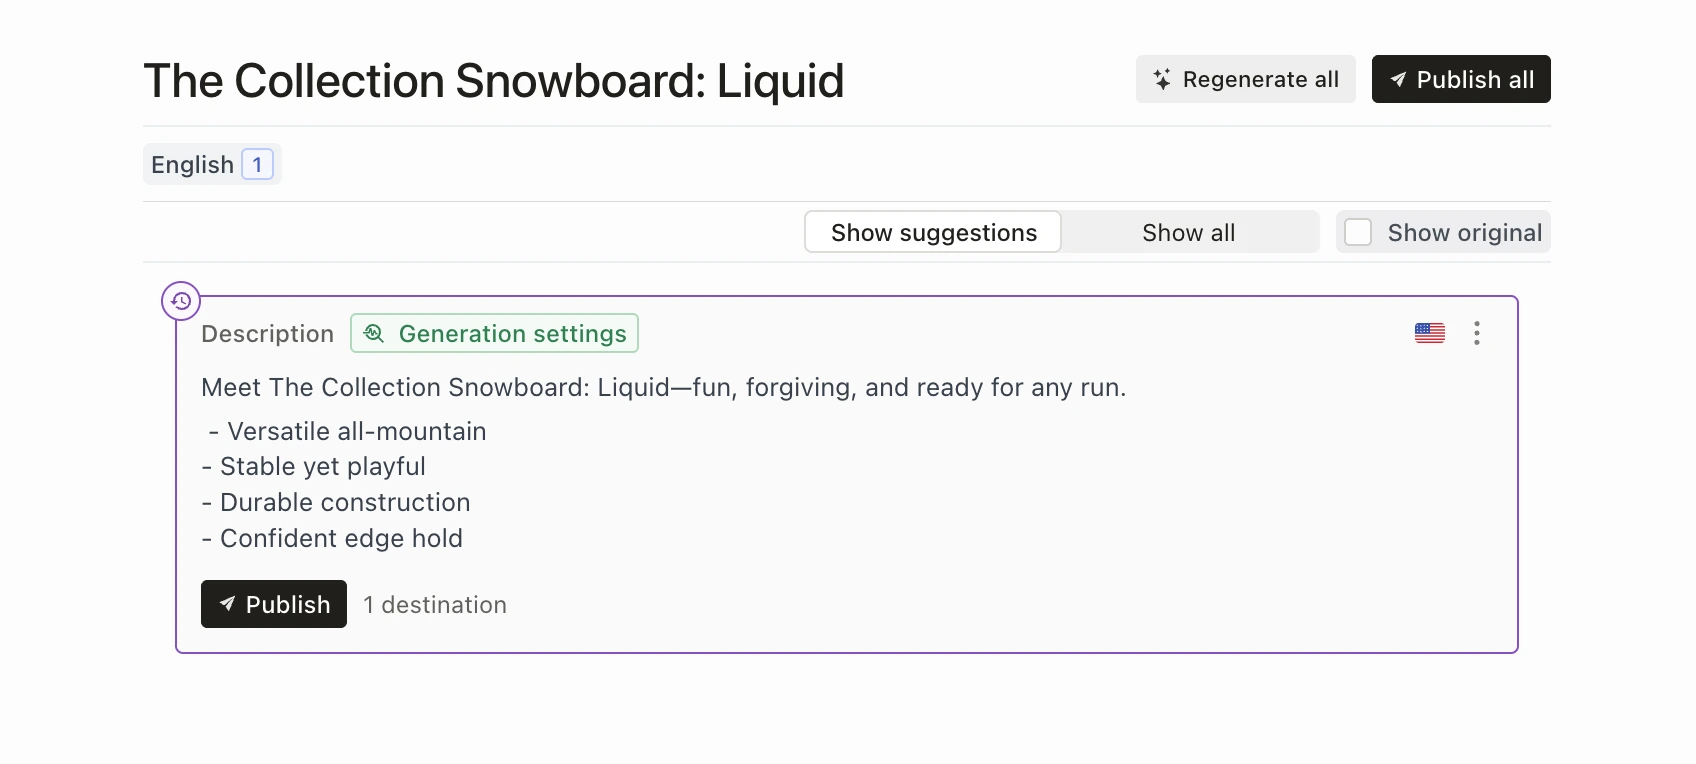Click the paper plane icon on Publish all
Image resolution: width=1696 pixels, height=764 pixels.
point(1400,78)
